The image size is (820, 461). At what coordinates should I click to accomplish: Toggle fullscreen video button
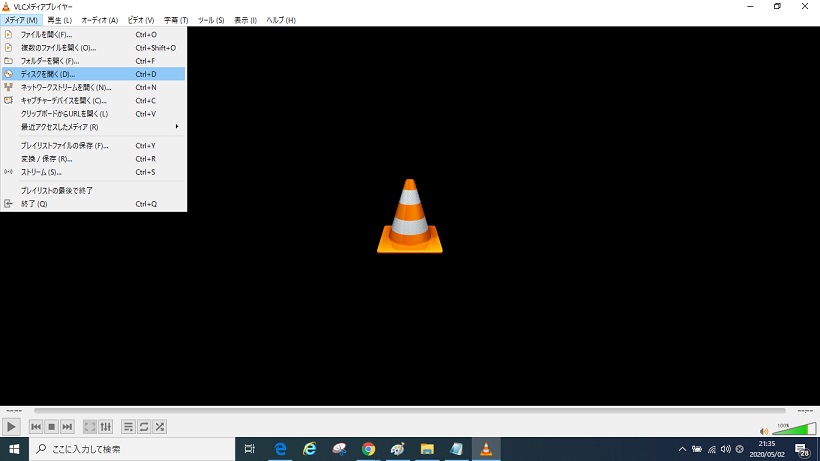click(90, 427)
